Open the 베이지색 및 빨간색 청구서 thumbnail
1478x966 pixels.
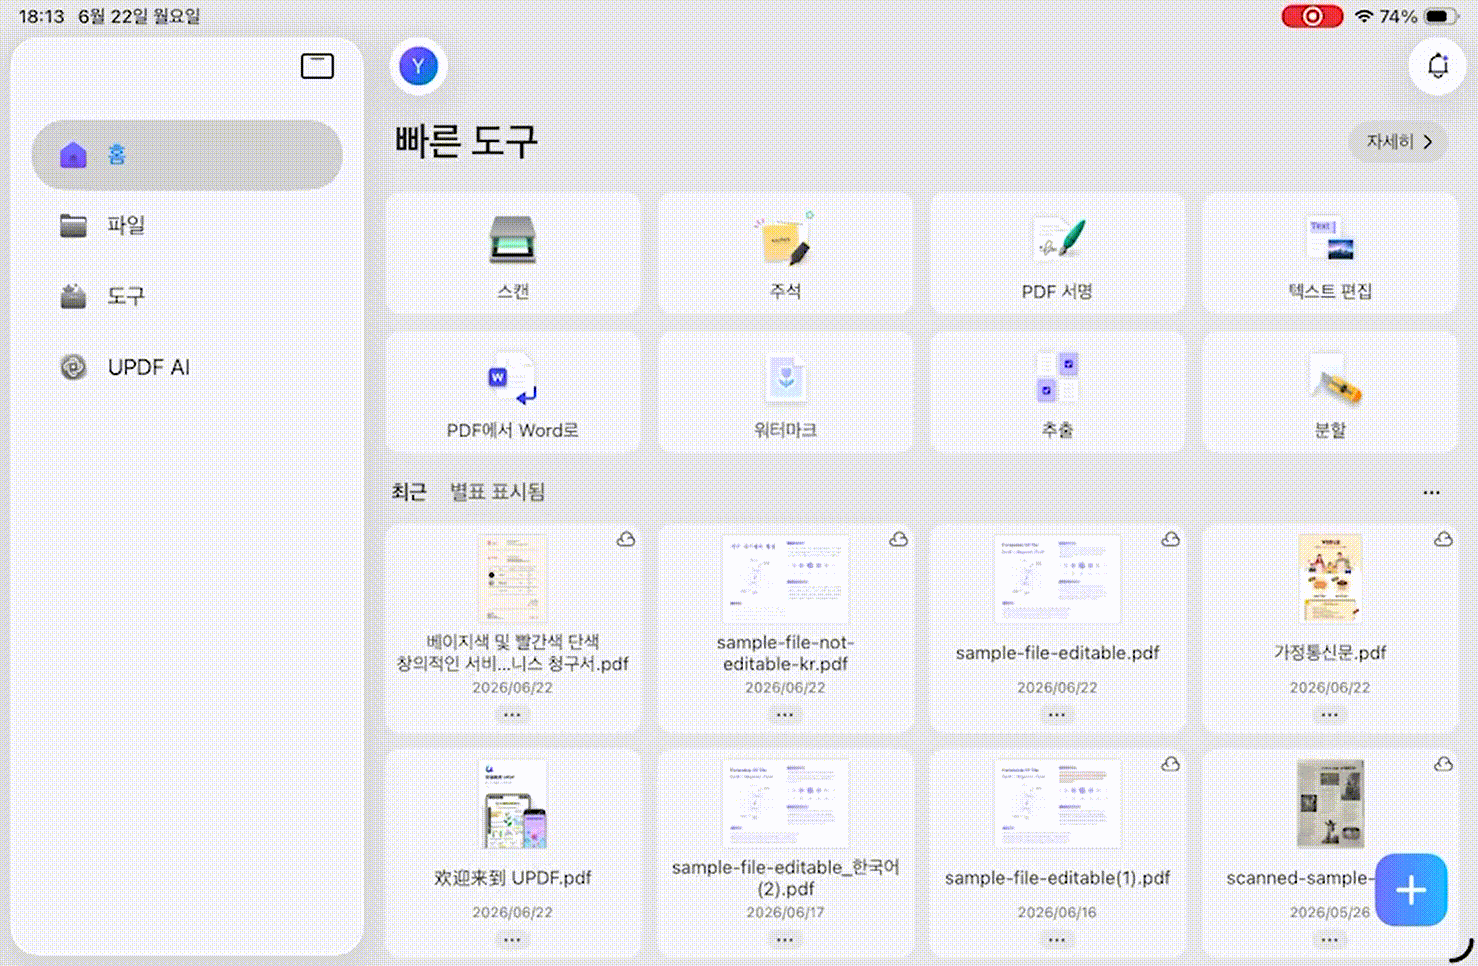click(x=512, y=579)
